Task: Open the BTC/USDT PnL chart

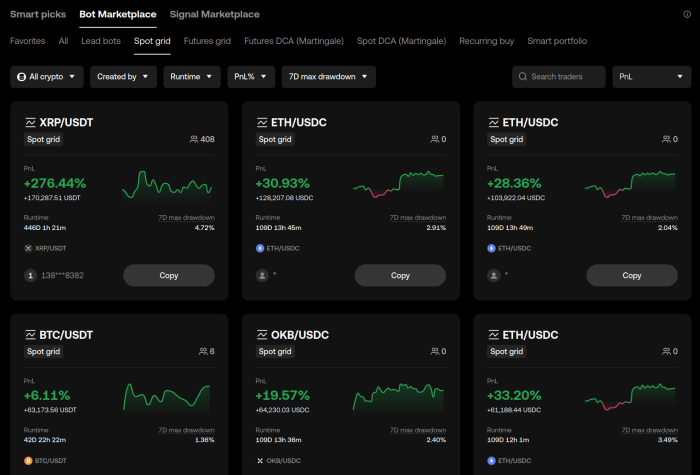Action: (167, 397)
